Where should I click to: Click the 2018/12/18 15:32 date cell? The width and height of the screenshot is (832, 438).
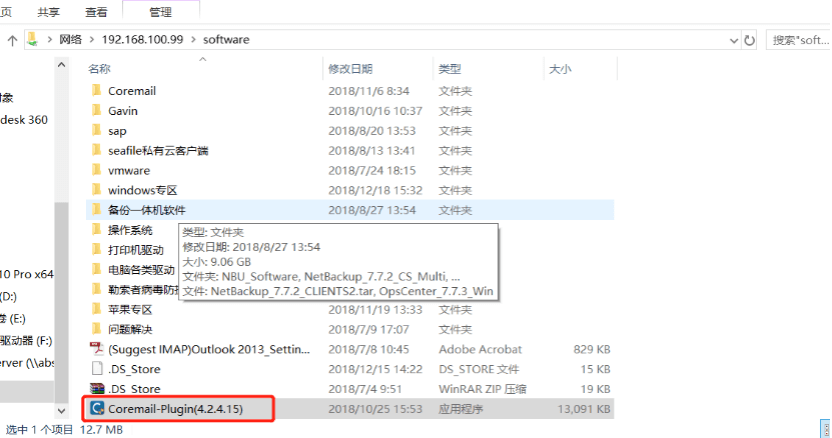(375, 190)
